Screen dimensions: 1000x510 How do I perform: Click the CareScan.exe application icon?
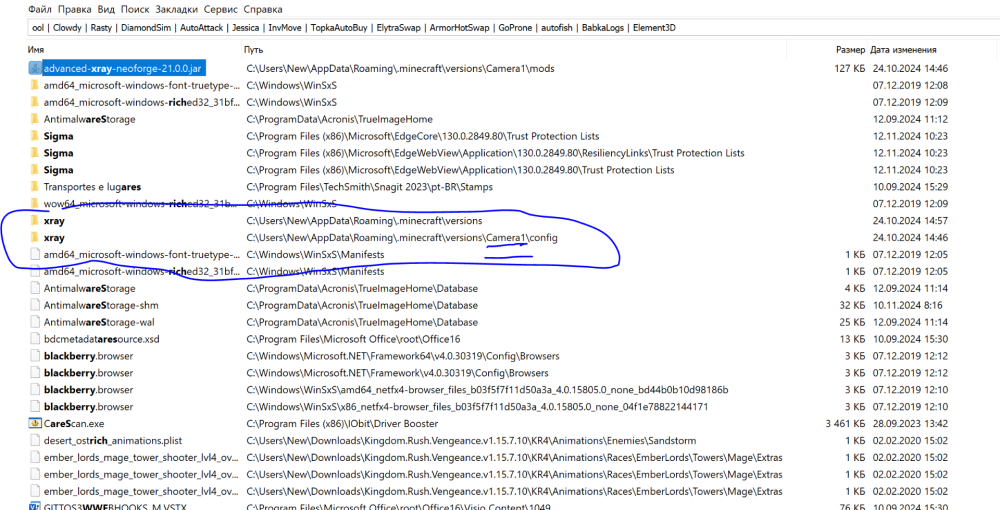point(35,423)
